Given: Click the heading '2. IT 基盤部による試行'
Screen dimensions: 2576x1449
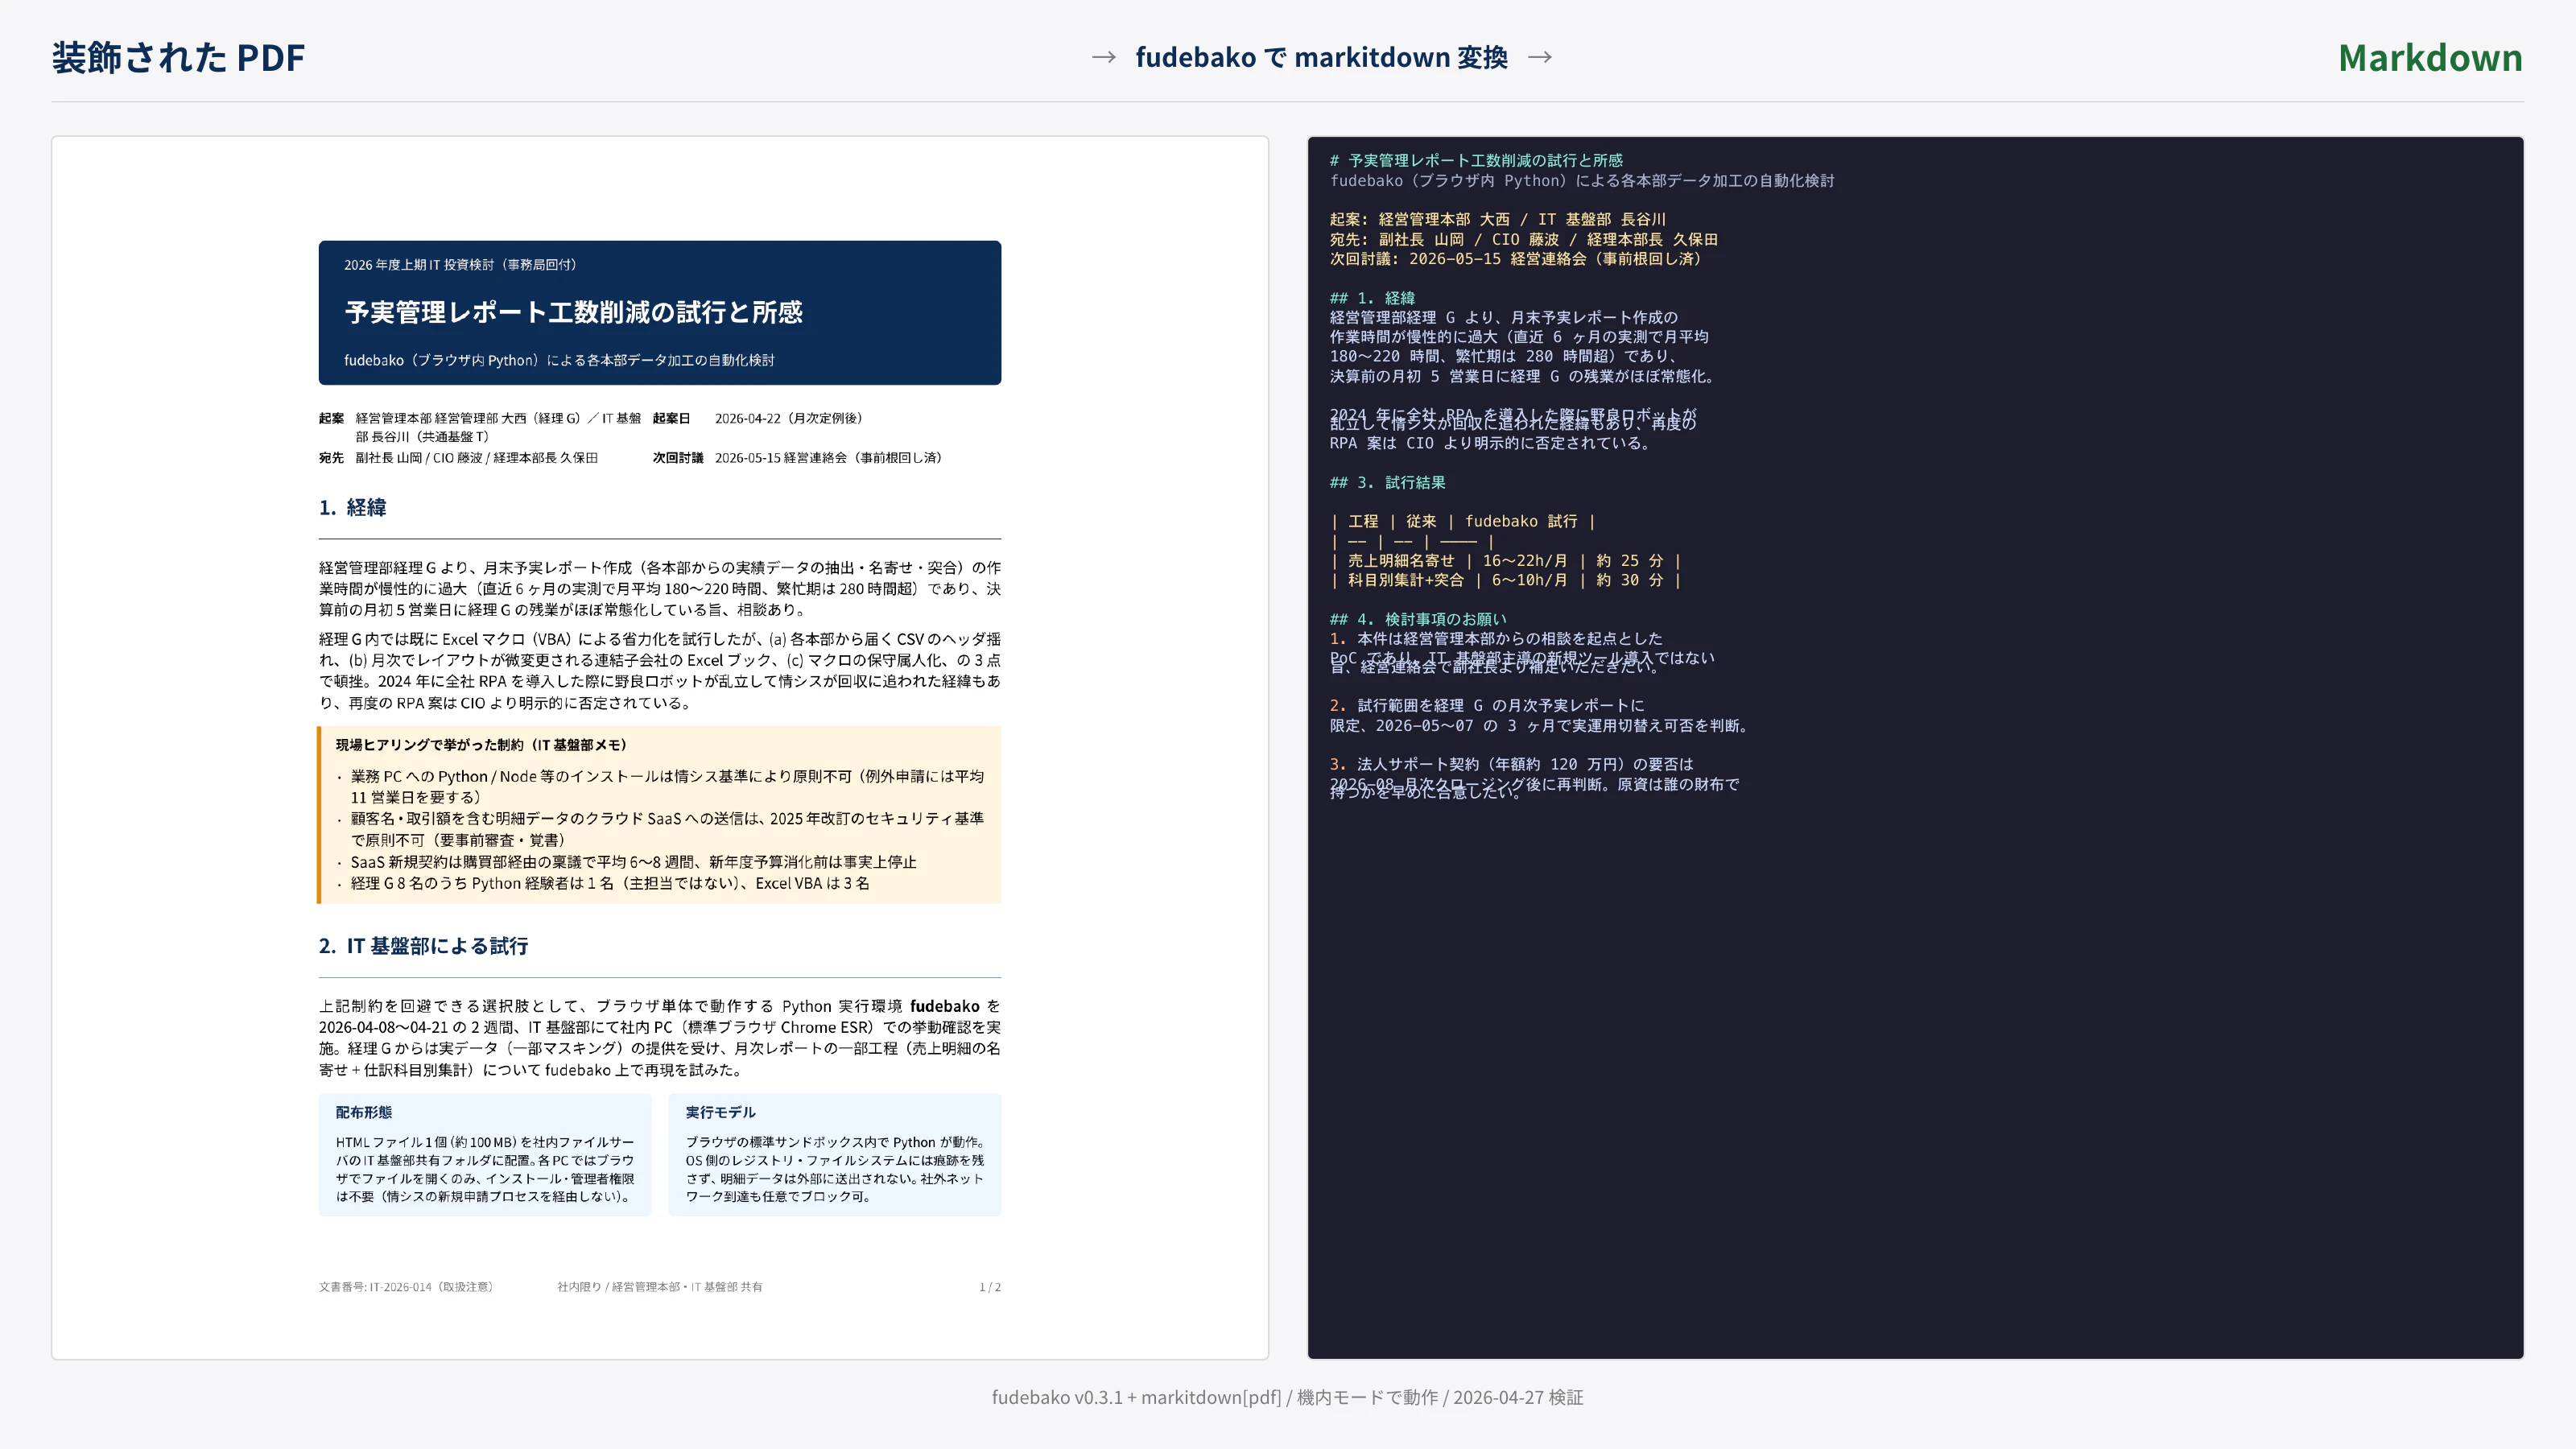Looking at the screenshot, I should 423,945.
